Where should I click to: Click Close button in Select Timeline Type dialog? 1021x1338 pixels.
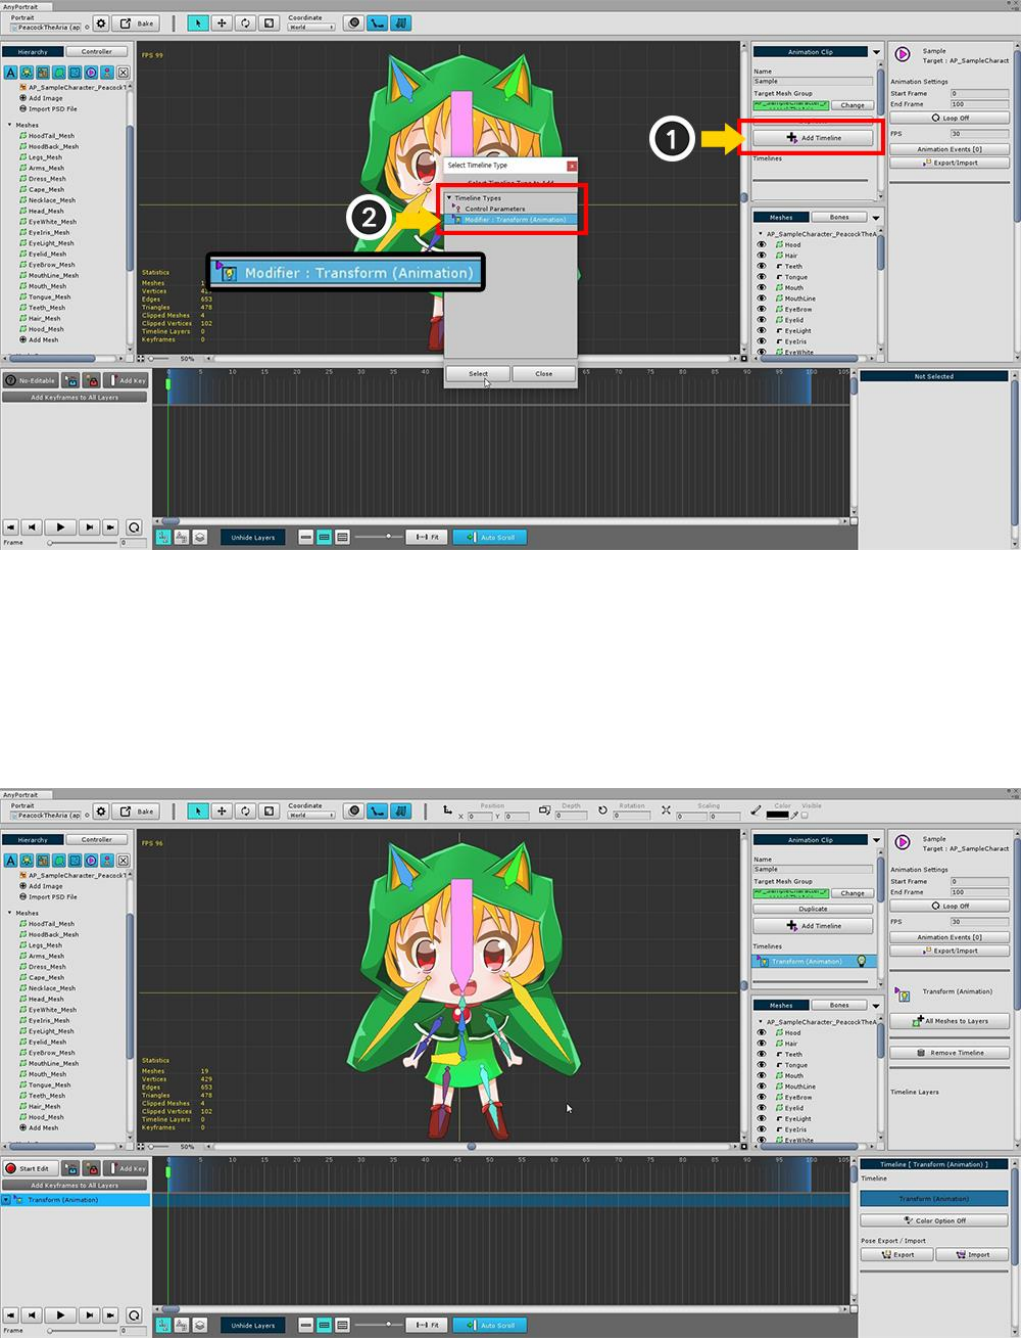click(x=543, y=374)
